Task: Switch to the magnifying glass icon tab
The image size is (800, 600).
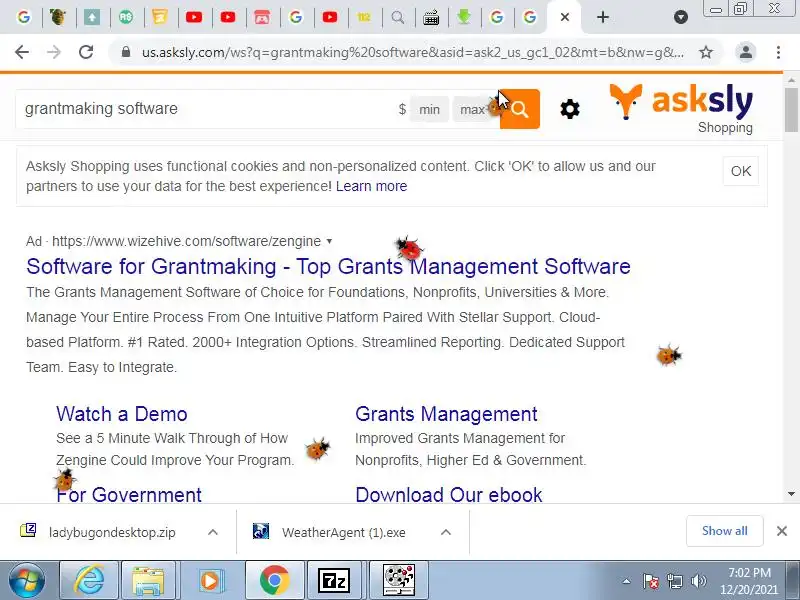Action: pyautogui.click(x=397, y=17)
